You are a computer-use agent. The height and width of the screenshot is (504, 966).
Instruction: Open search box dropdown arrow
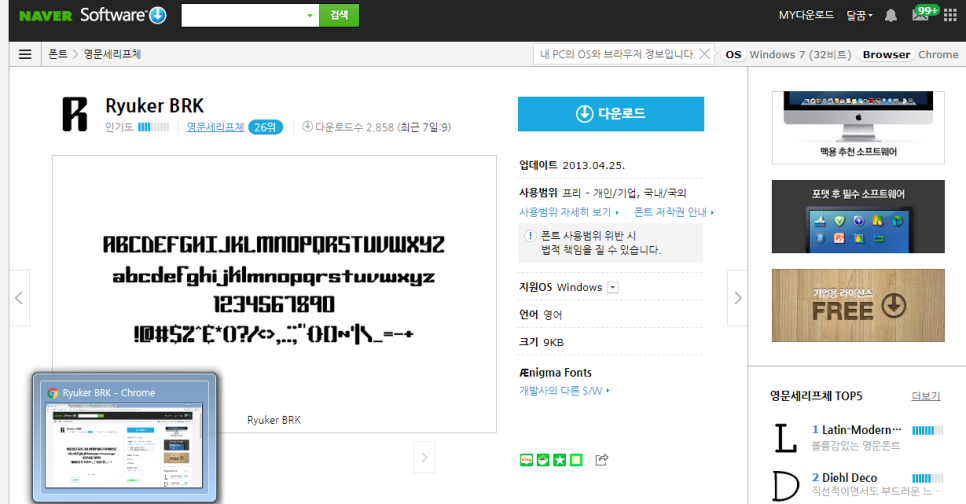pyautogui.click(x=310, y=15)
